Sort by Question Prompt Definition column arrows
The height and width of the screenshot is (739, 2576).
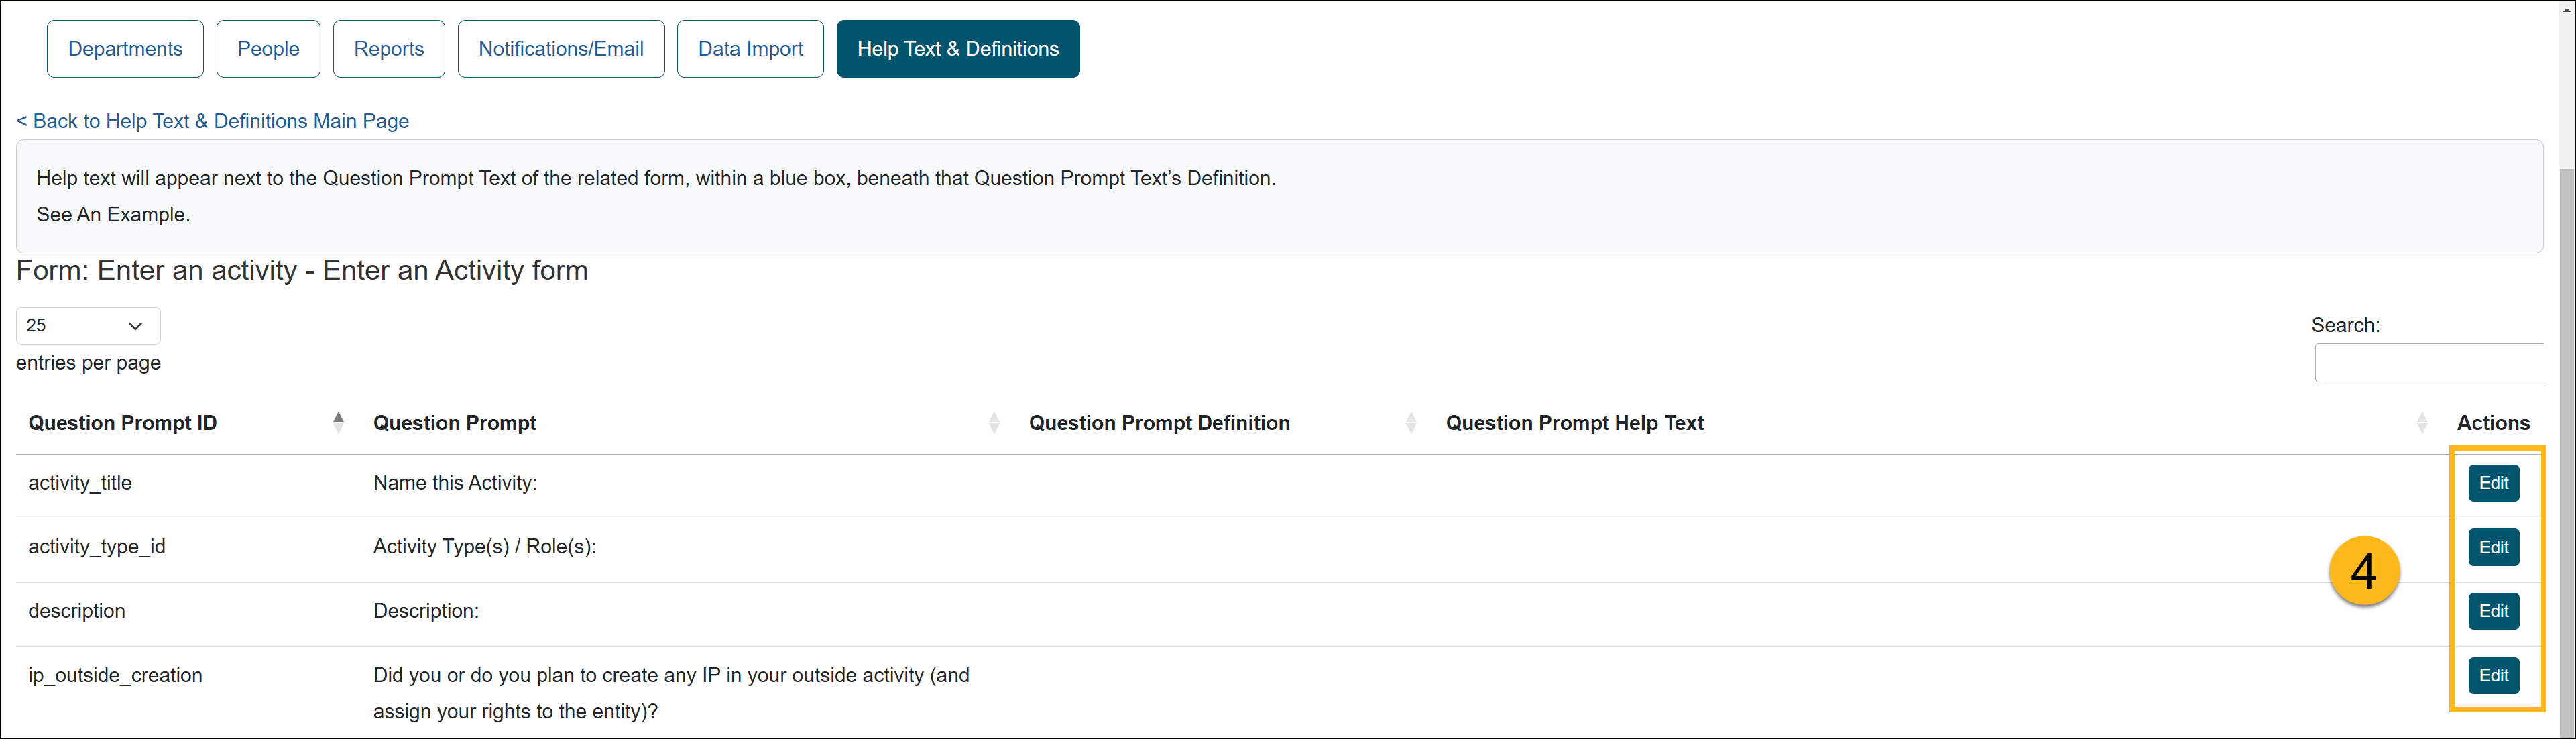1410,423
